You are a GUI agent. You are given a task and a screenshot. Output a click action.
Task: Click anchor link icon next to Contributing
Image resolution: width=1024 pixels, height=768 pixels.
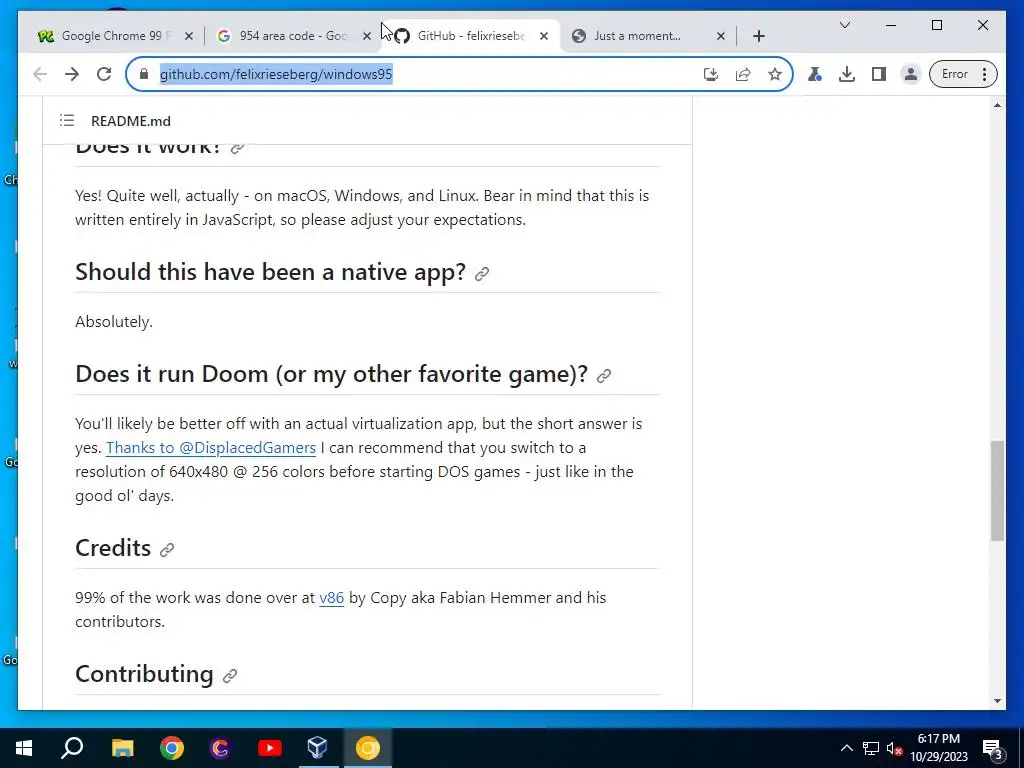click(x=230, y=676)
